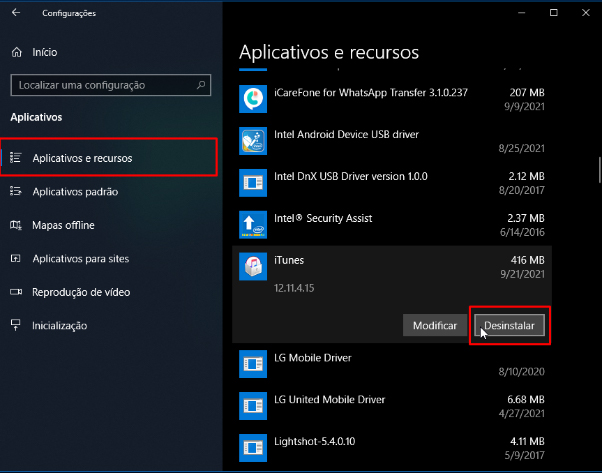
Task: Click the LG United Mobile Driver icon
Action: (x=253, y=406)
